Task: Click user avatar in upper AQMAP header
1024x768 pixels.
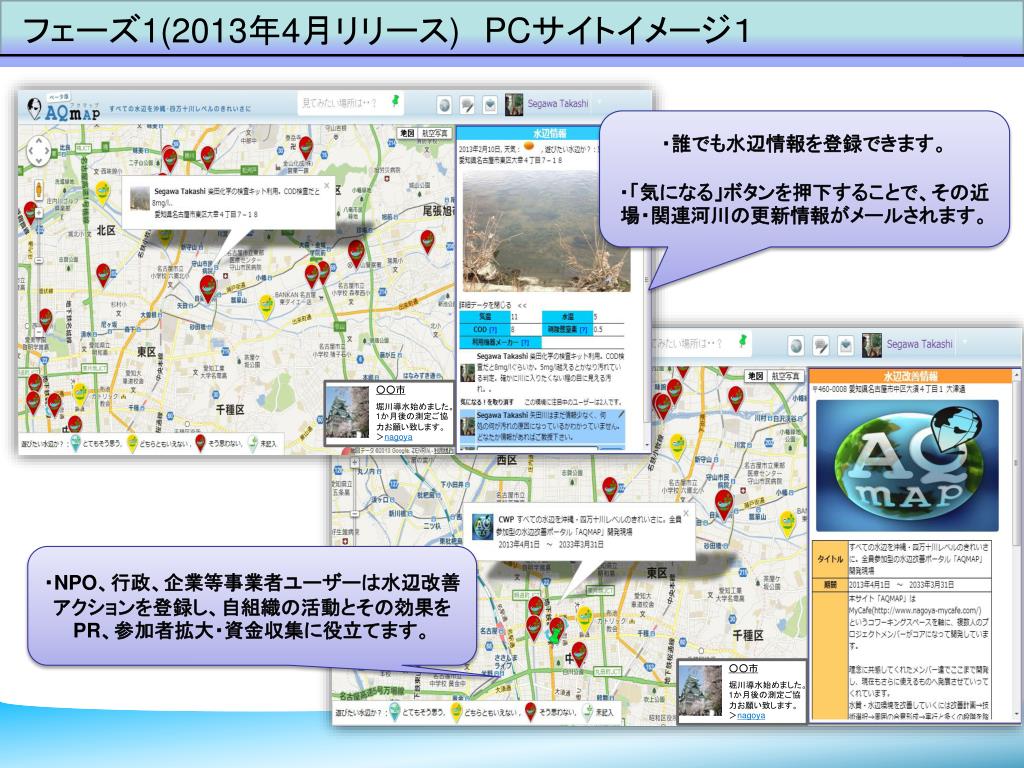Action: coord(514,104)
